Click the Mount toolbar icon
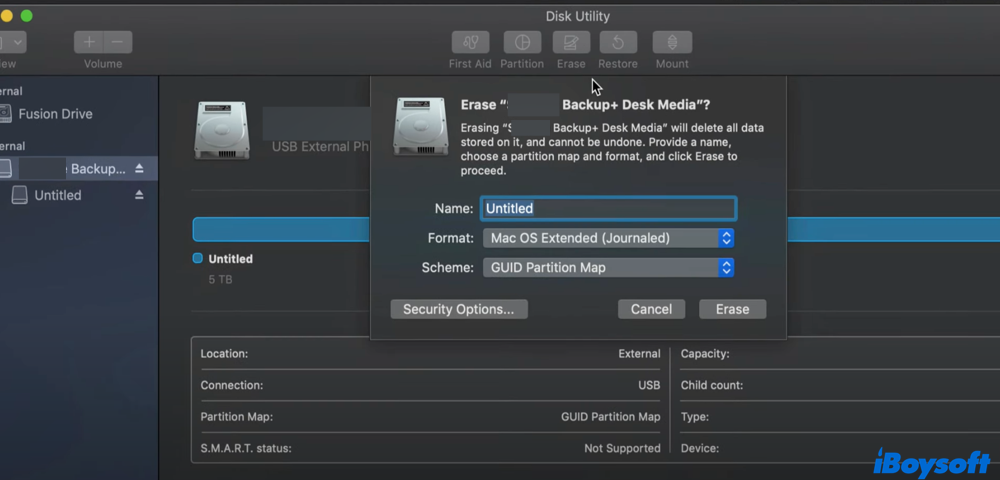 point(672,43)
